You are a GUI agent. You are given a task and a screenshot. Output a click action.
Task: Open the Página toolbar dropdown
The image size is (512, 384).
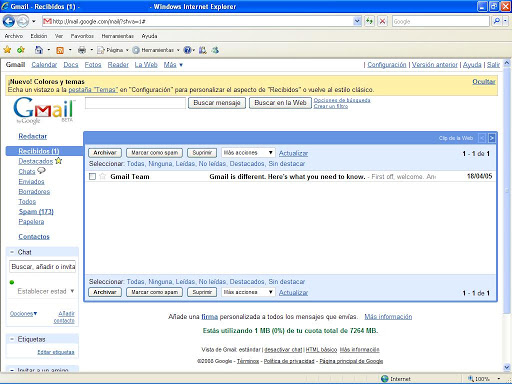click(113, 50)
